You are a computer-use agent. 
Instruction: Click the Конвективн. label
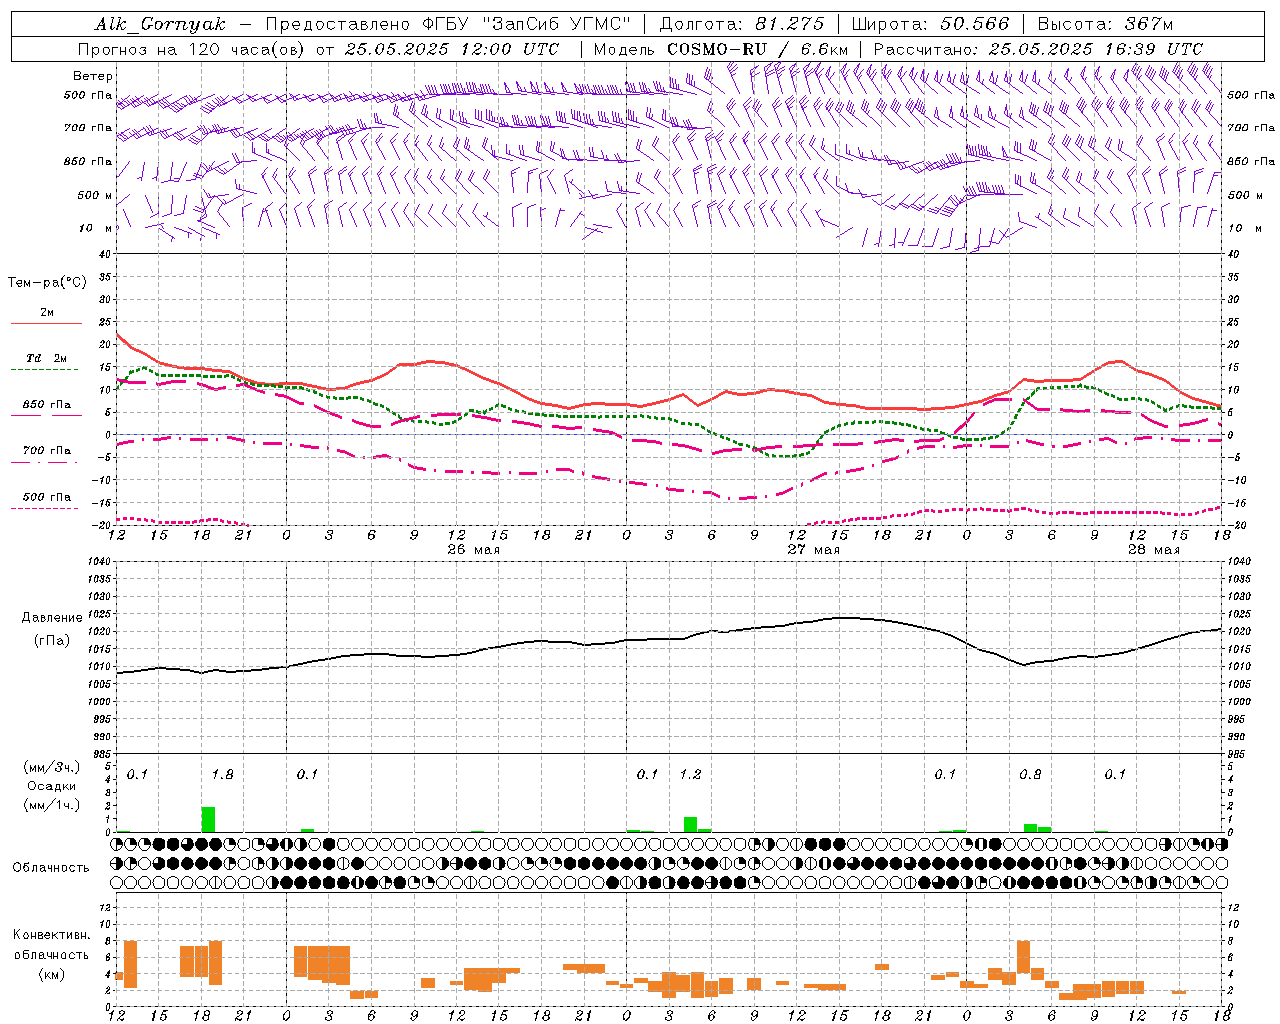(51, 935)
